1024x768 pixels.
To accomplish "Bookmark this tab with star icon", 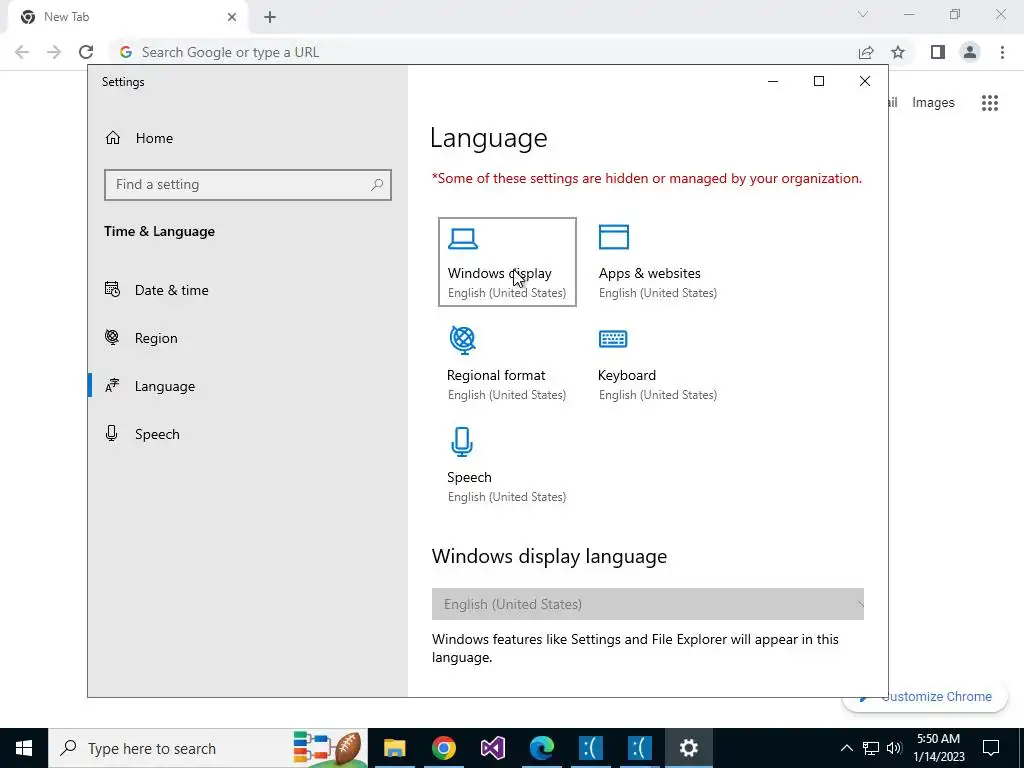I will [x=898, y=52].
